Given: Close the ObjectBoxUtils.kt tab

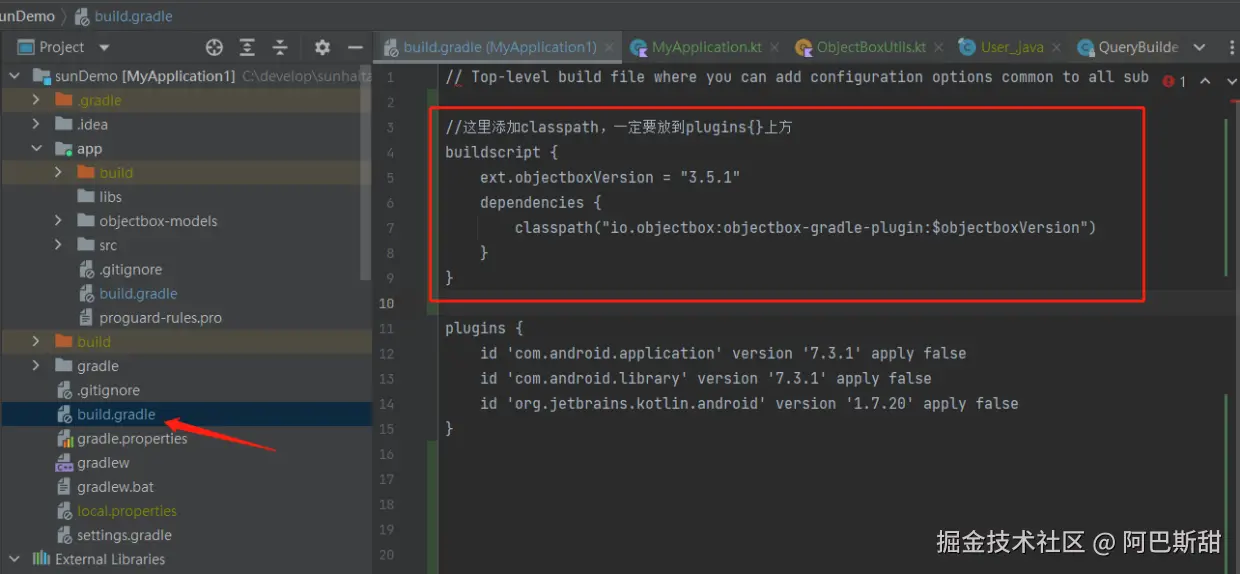Looking at the screenshot, I should 938,47.
